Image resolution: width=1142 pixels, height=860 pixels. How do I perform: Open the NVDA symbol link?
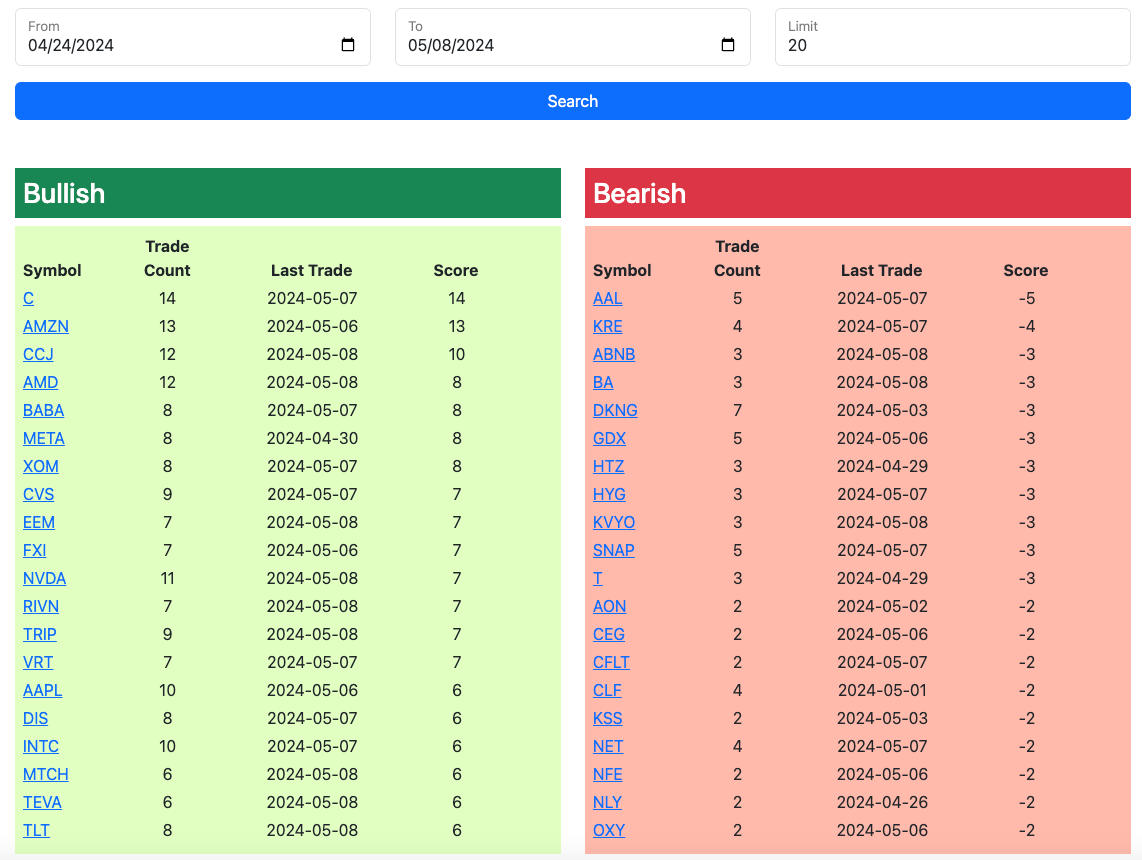tap(44, 579)
